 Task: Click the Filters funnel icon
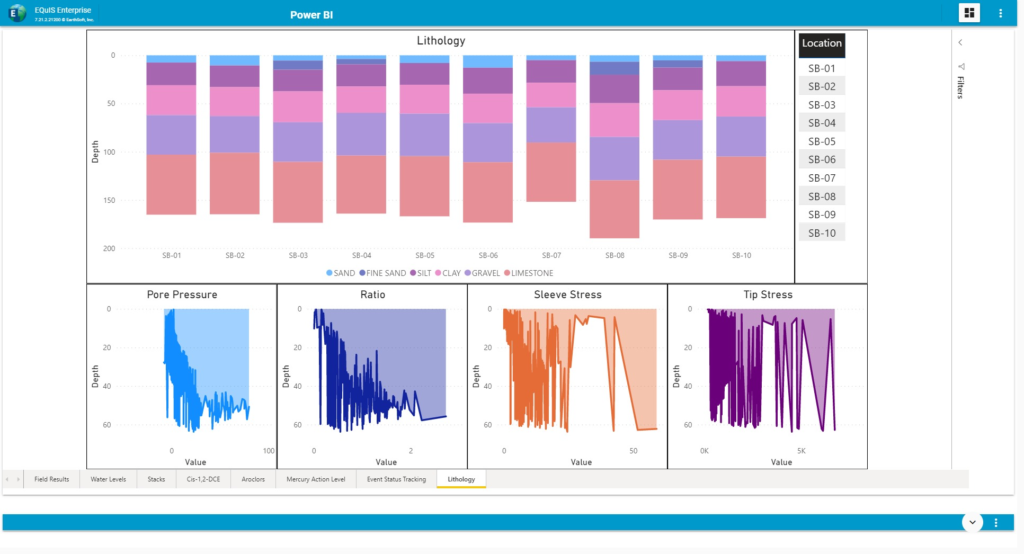pos(961,67)
